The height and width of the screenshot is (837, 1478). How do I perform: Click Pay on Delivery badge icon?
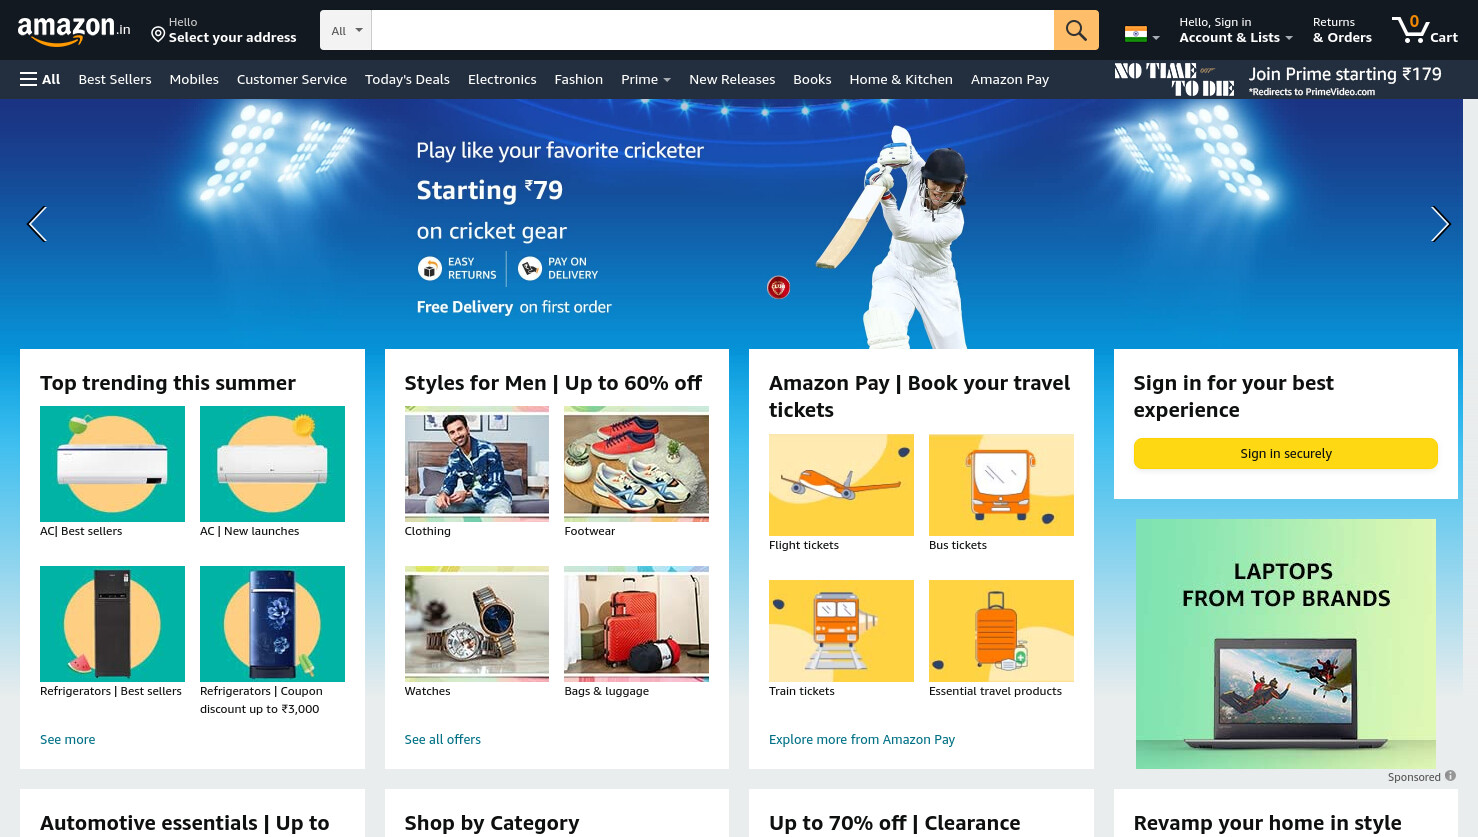click(x=530, y=268)
